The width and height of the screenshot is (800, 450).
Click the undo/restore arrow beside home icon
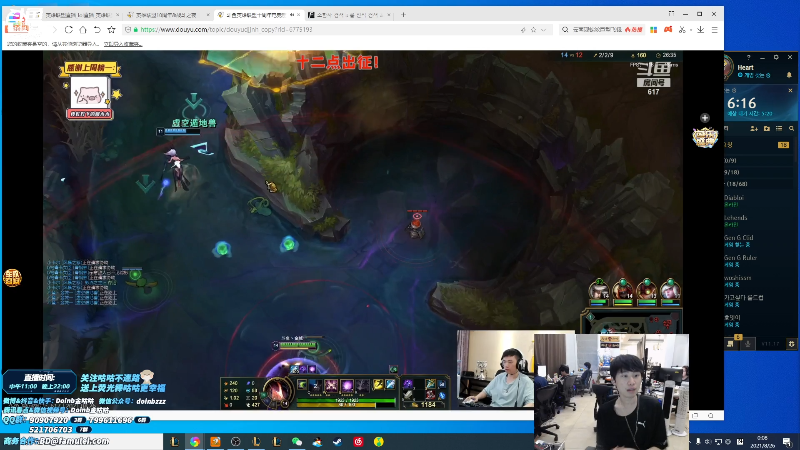pos(97,30)
